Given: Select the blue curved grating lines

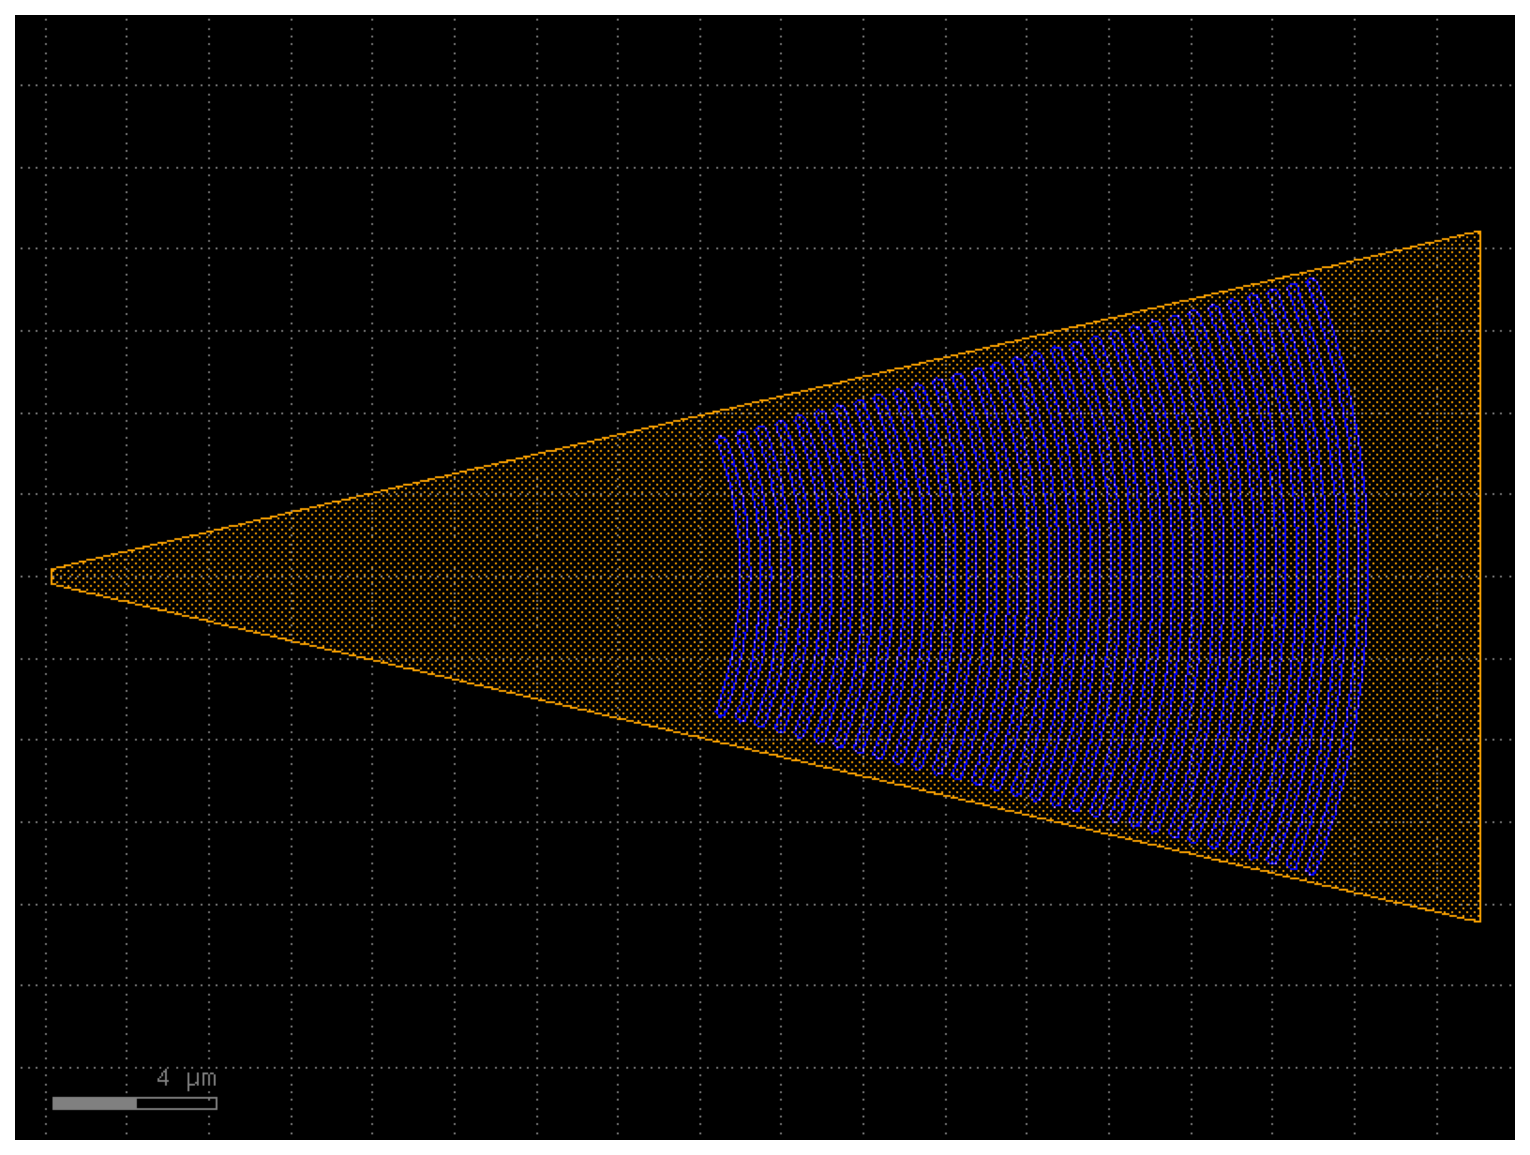Looking at the screenshot, I should click(1042, 576).
